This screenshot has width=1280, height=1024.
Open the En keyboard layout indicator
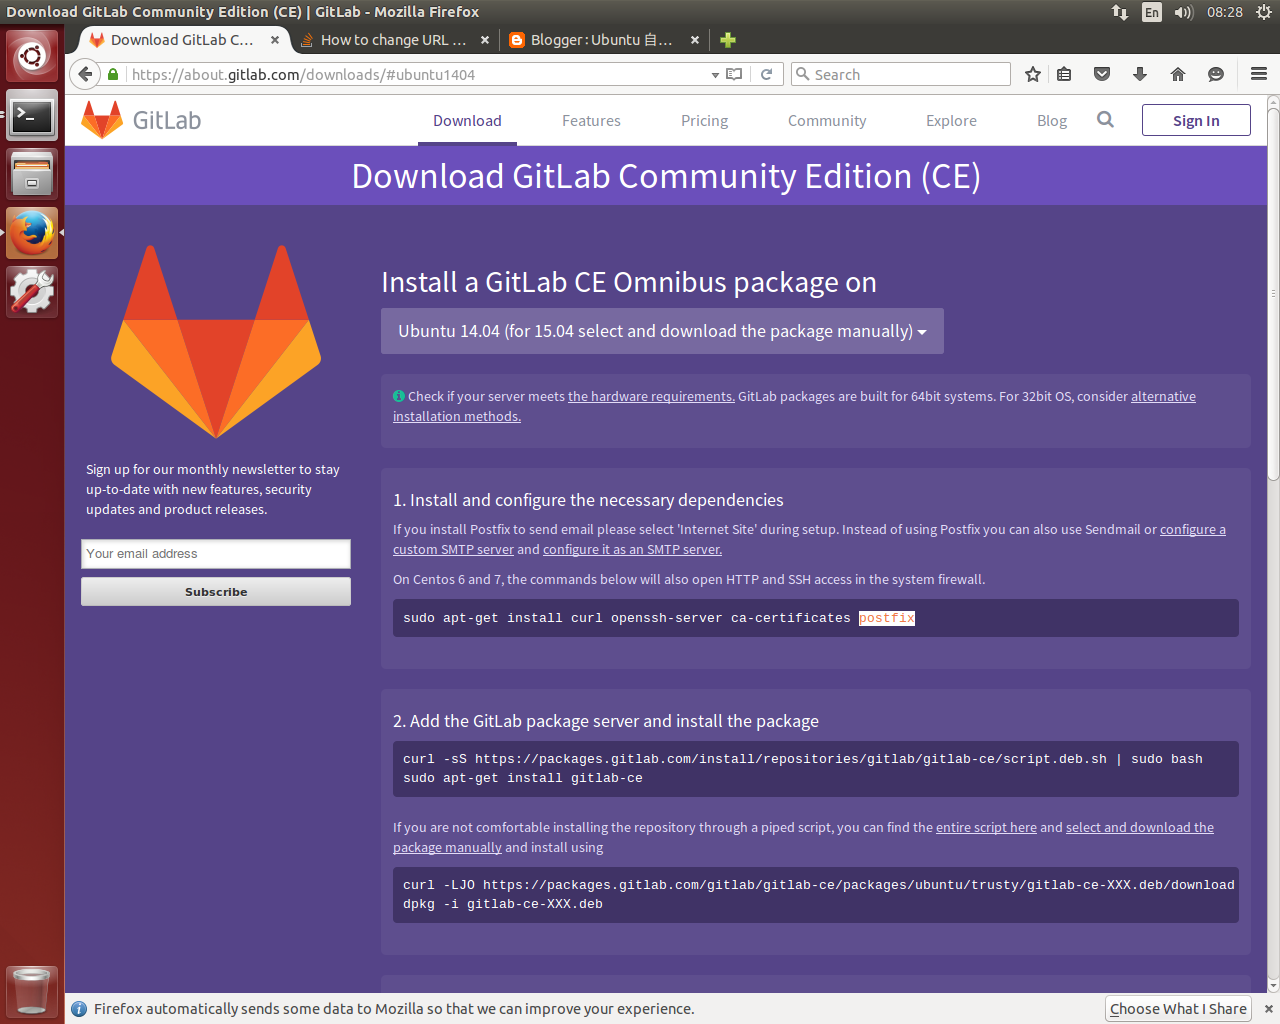point(1152,12)
